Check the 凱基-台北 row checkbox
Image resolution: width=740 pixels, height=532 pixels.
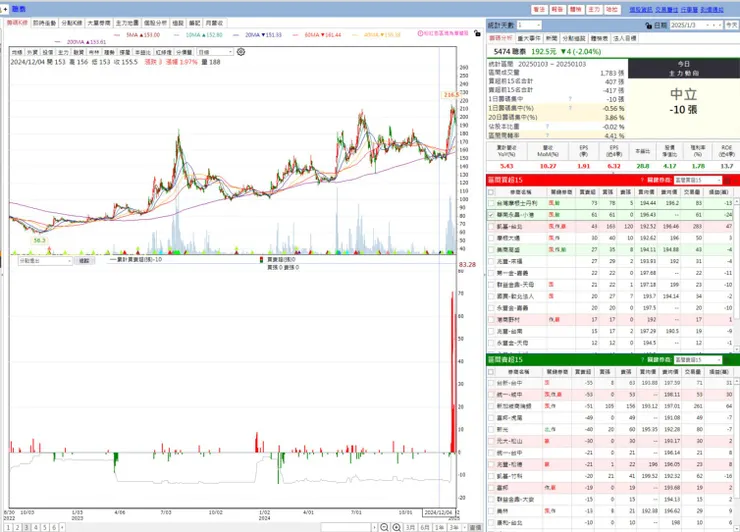491,227
